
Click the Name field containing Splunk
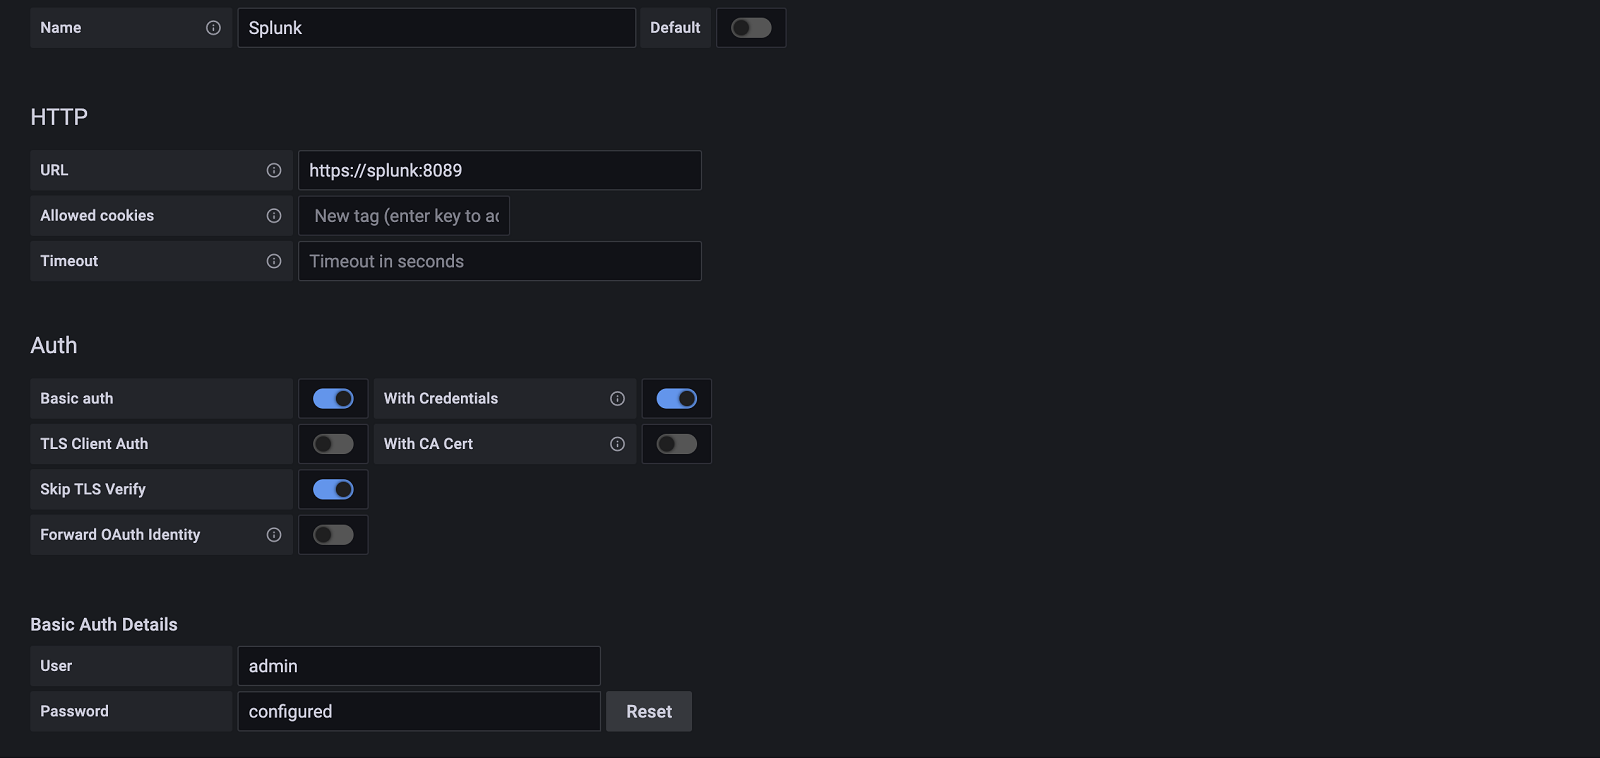point(436,28)
